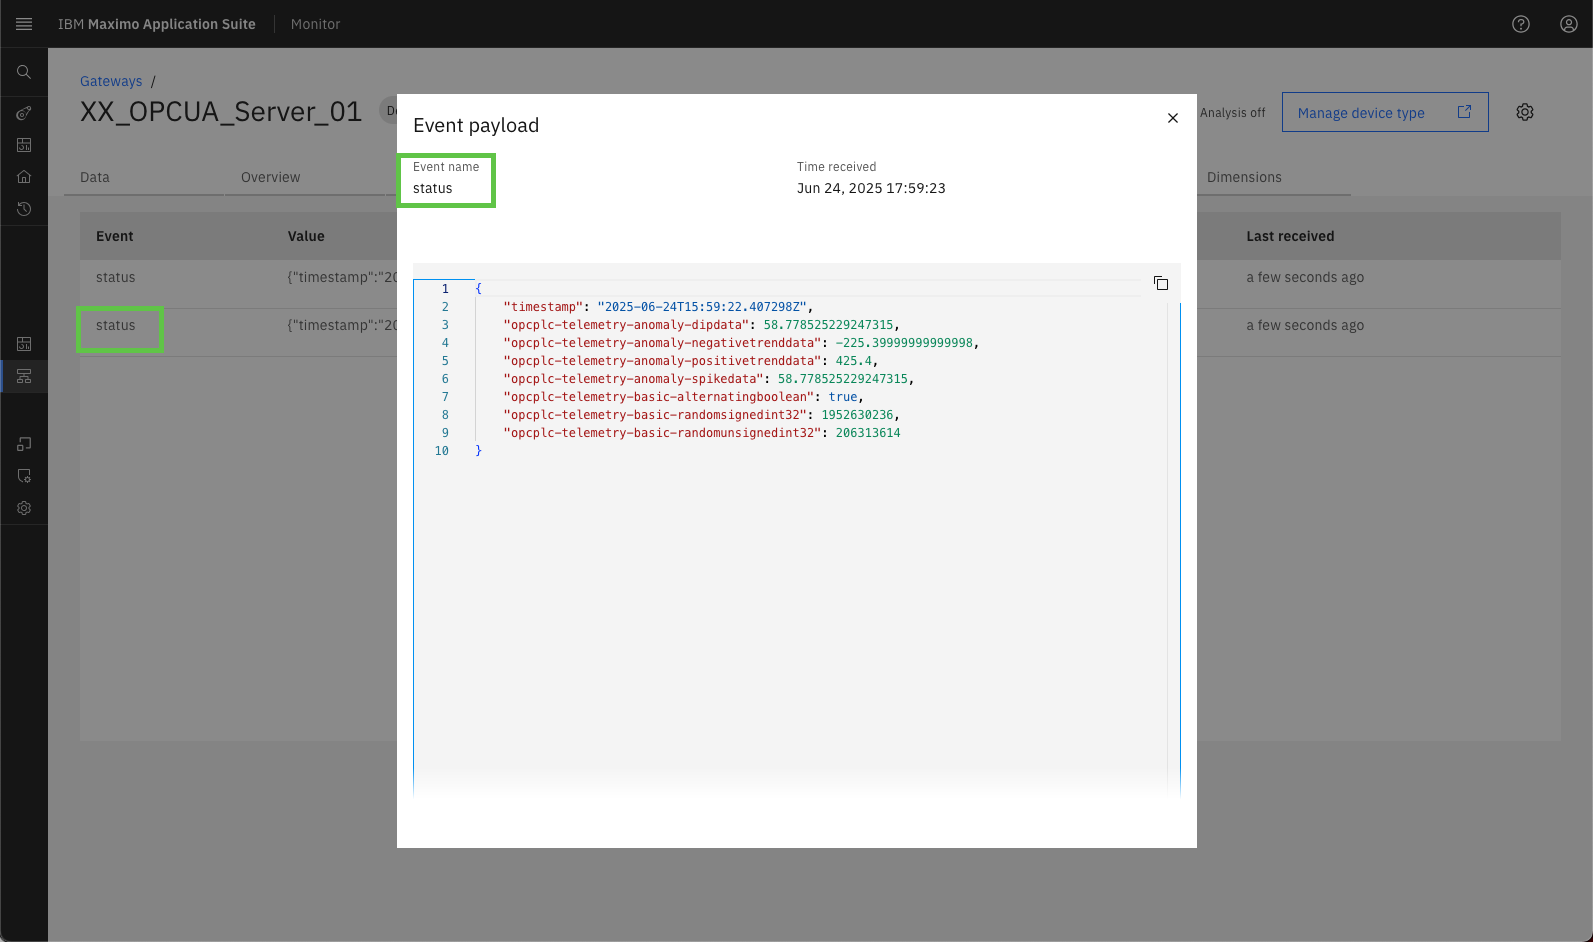Click the alternatingboolean value true

(x=842, y=397)
